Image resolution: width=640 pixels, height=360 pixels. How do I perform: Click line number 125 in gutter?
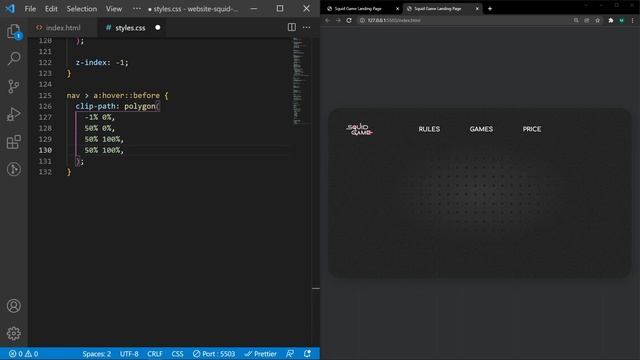pyautogui.click(x=45, y=96)
